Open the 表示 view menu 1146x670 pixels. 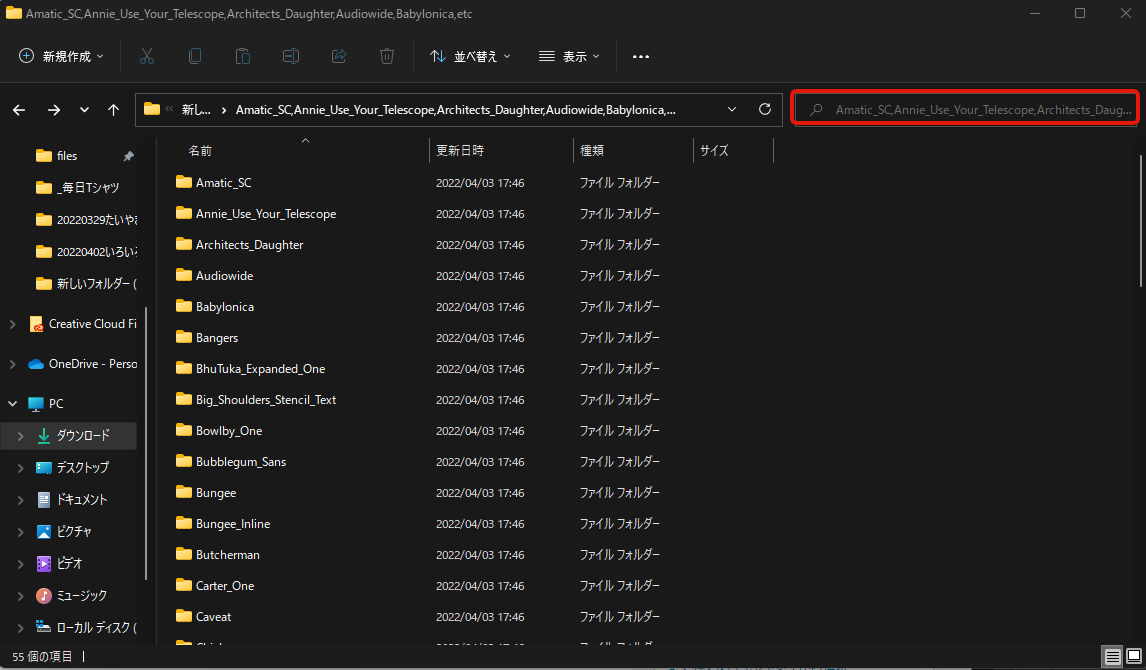pos(569,56)
